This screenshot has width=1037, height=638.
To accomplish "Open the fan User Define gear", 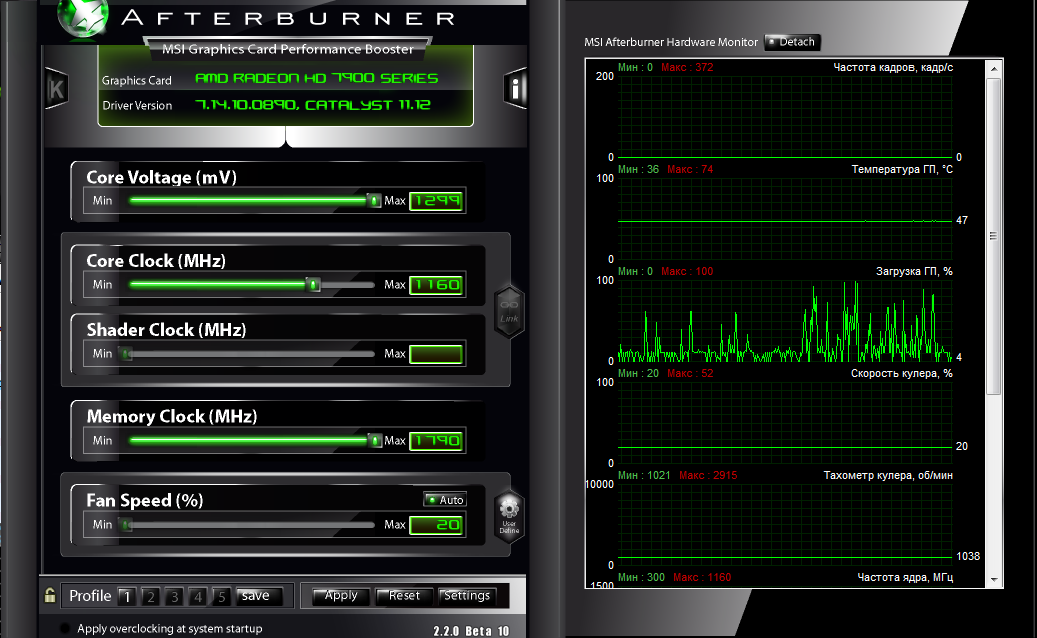I will [x=509, y=516].
